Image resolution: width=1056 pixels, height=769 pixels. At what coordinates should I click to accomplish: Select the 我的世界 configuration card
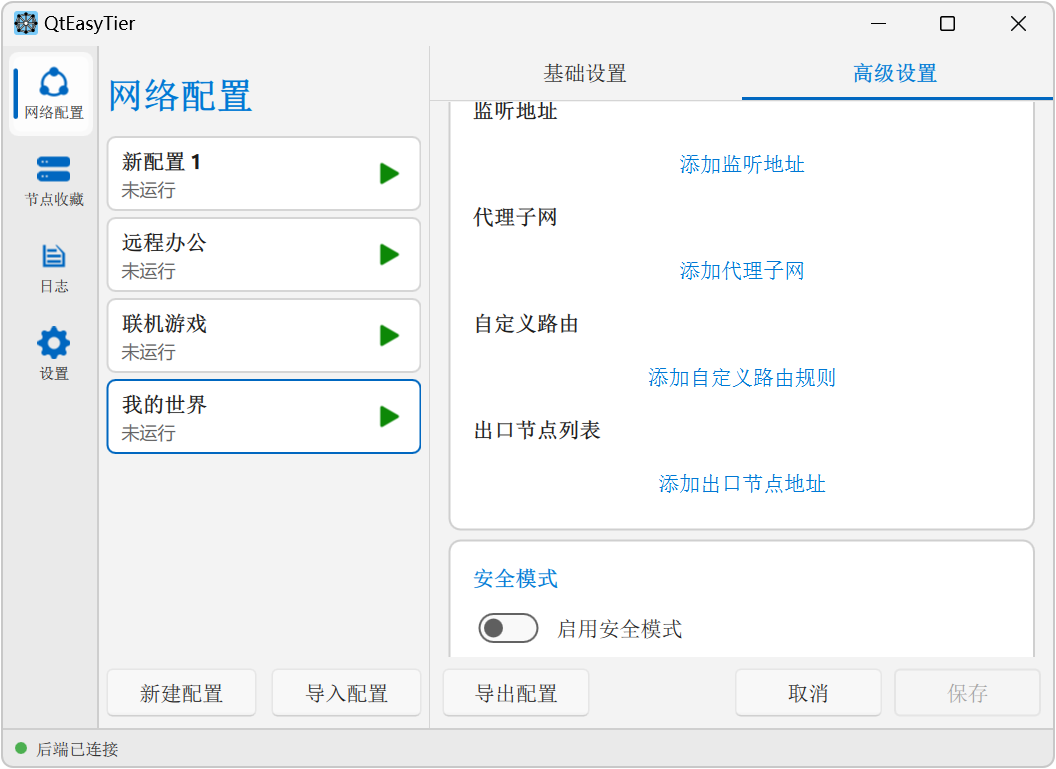point(264,416)
